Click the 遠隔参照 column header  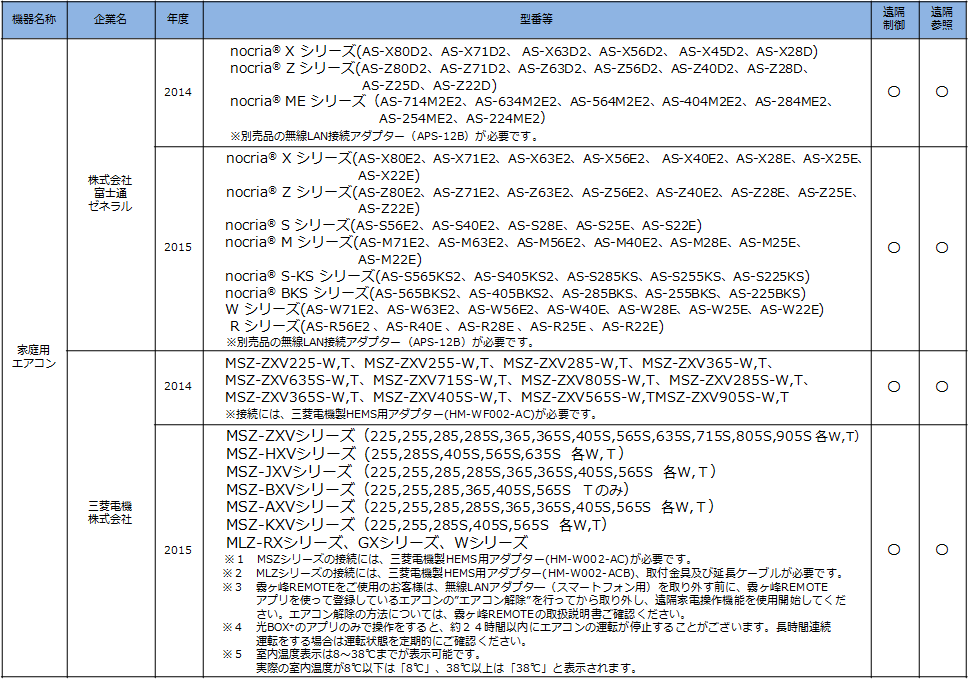click(942, 20)
